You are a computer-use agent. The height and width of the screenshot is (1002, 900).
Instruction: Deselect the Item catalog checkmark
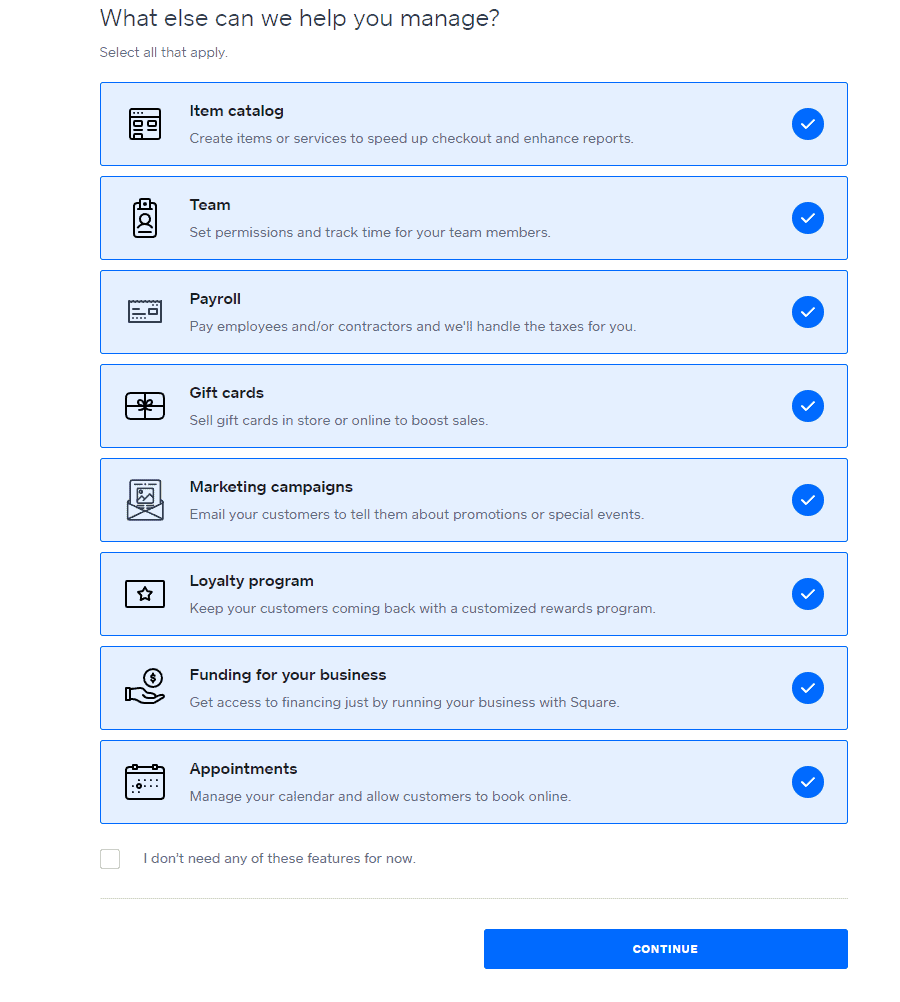coord(808,124)
